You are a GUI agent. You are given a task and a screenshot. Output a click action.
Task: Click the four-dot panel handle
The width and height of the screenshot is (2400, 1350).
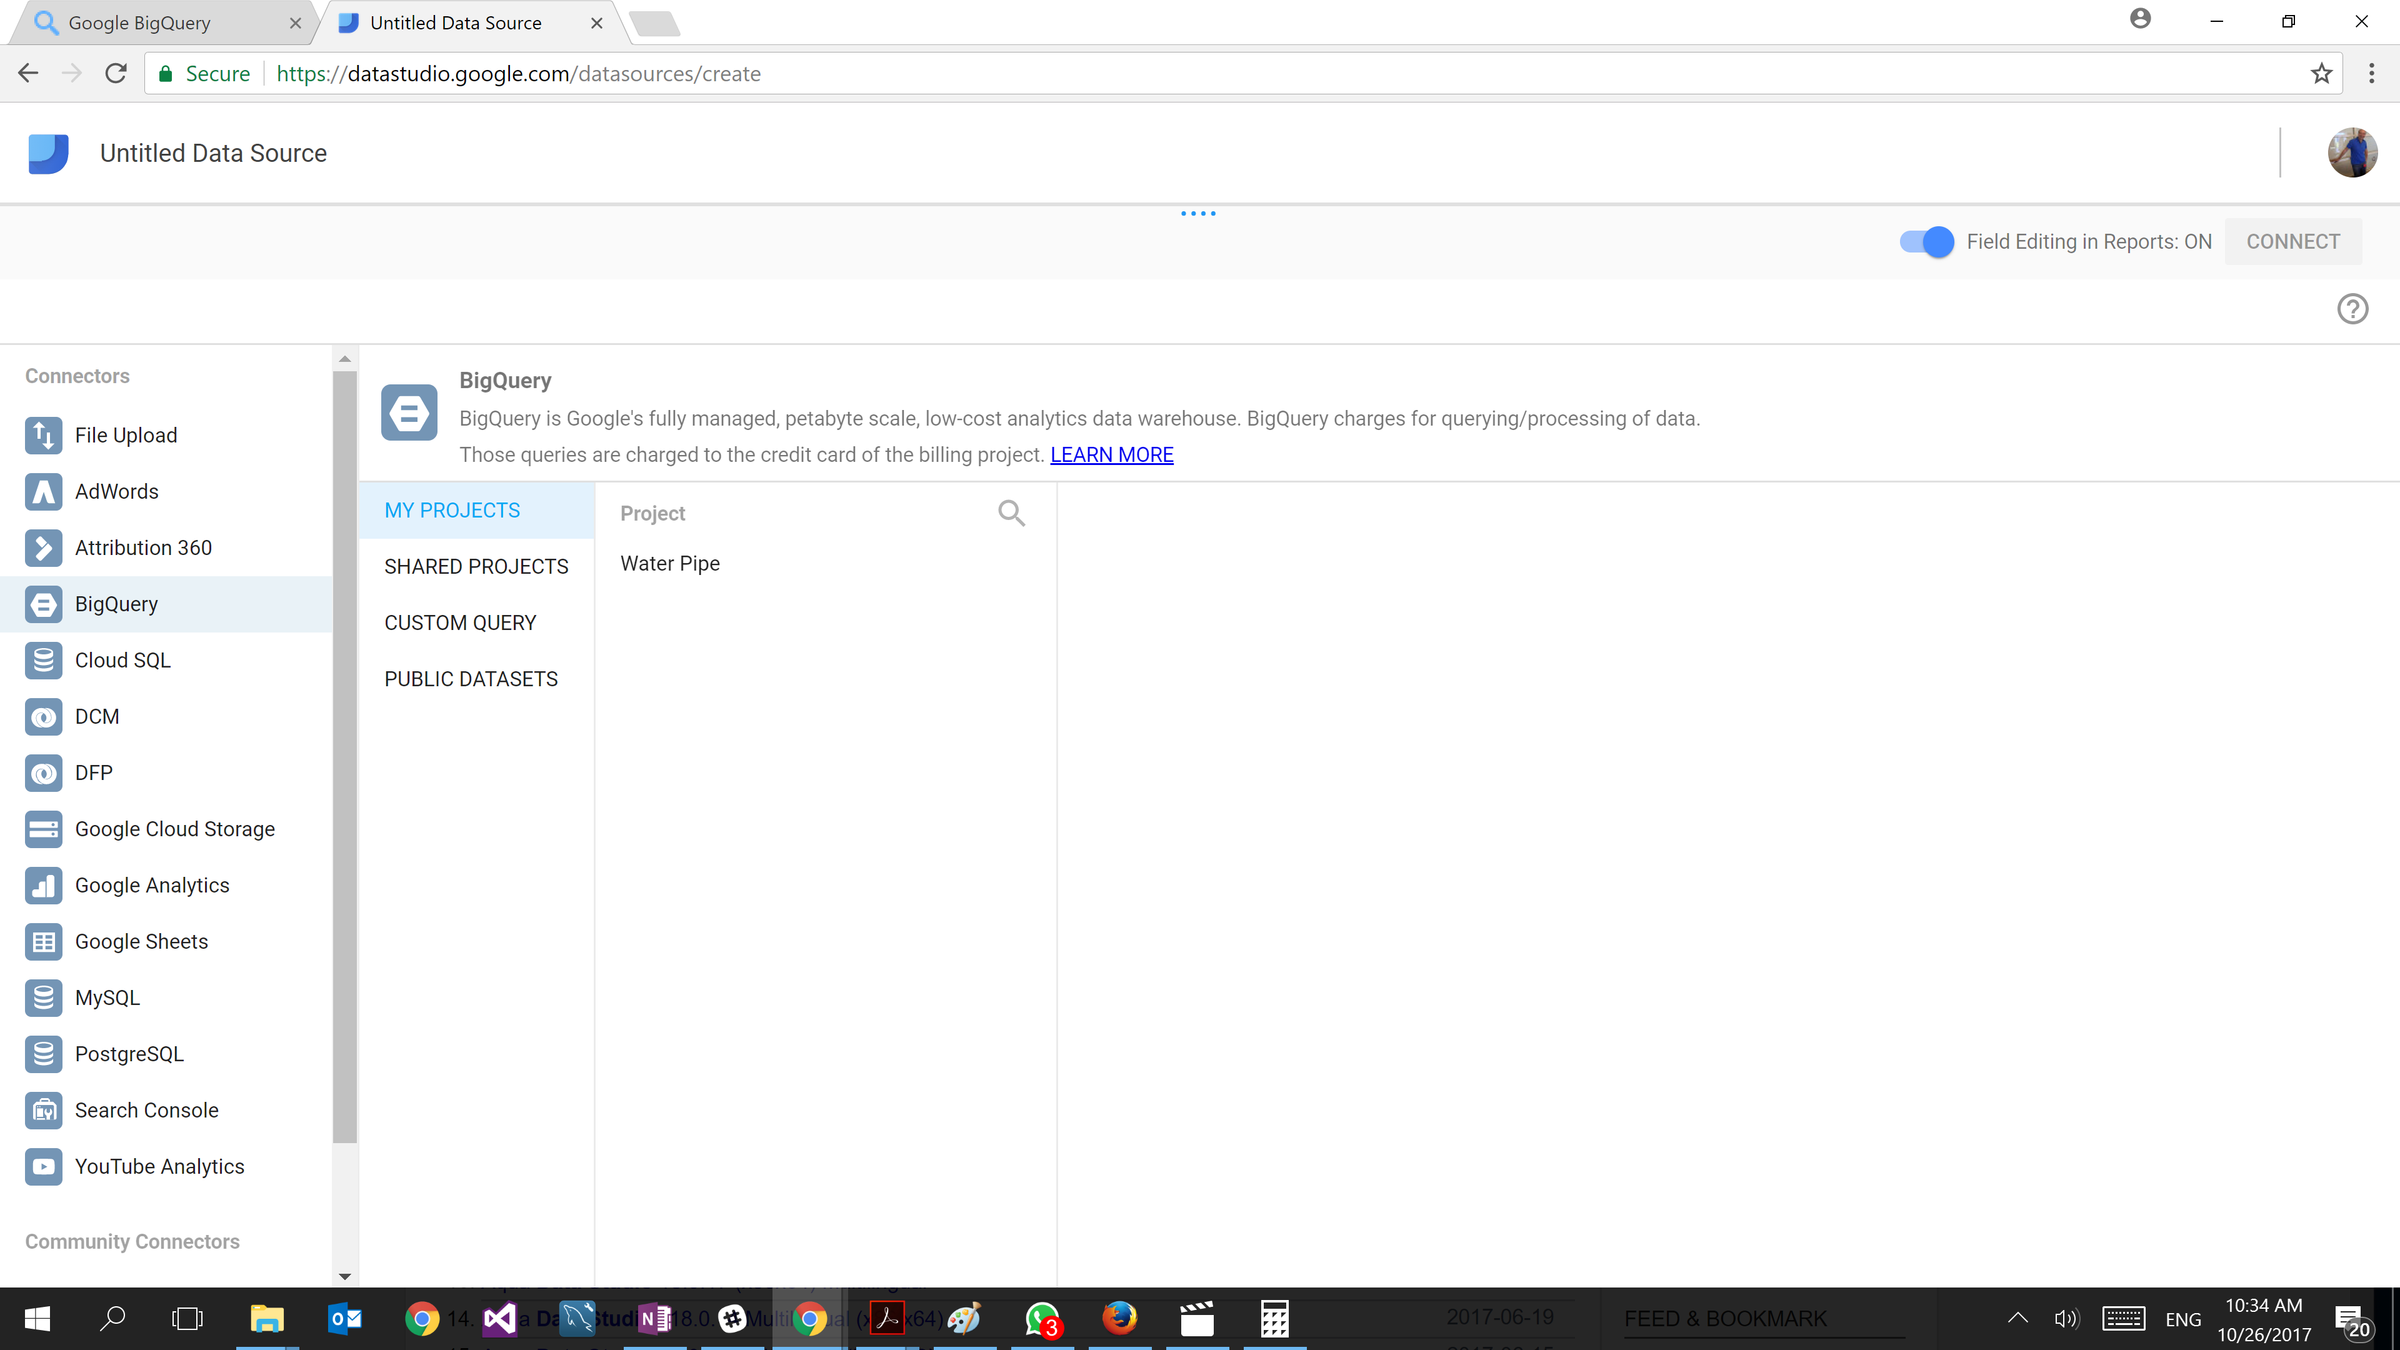click(x=1198, y=213)
